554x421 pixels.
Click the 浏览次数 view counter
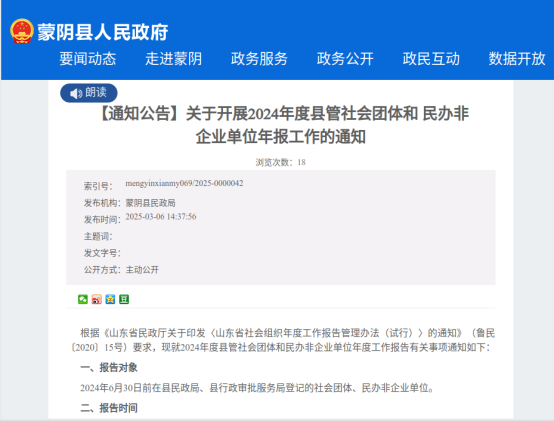[281, 162]
